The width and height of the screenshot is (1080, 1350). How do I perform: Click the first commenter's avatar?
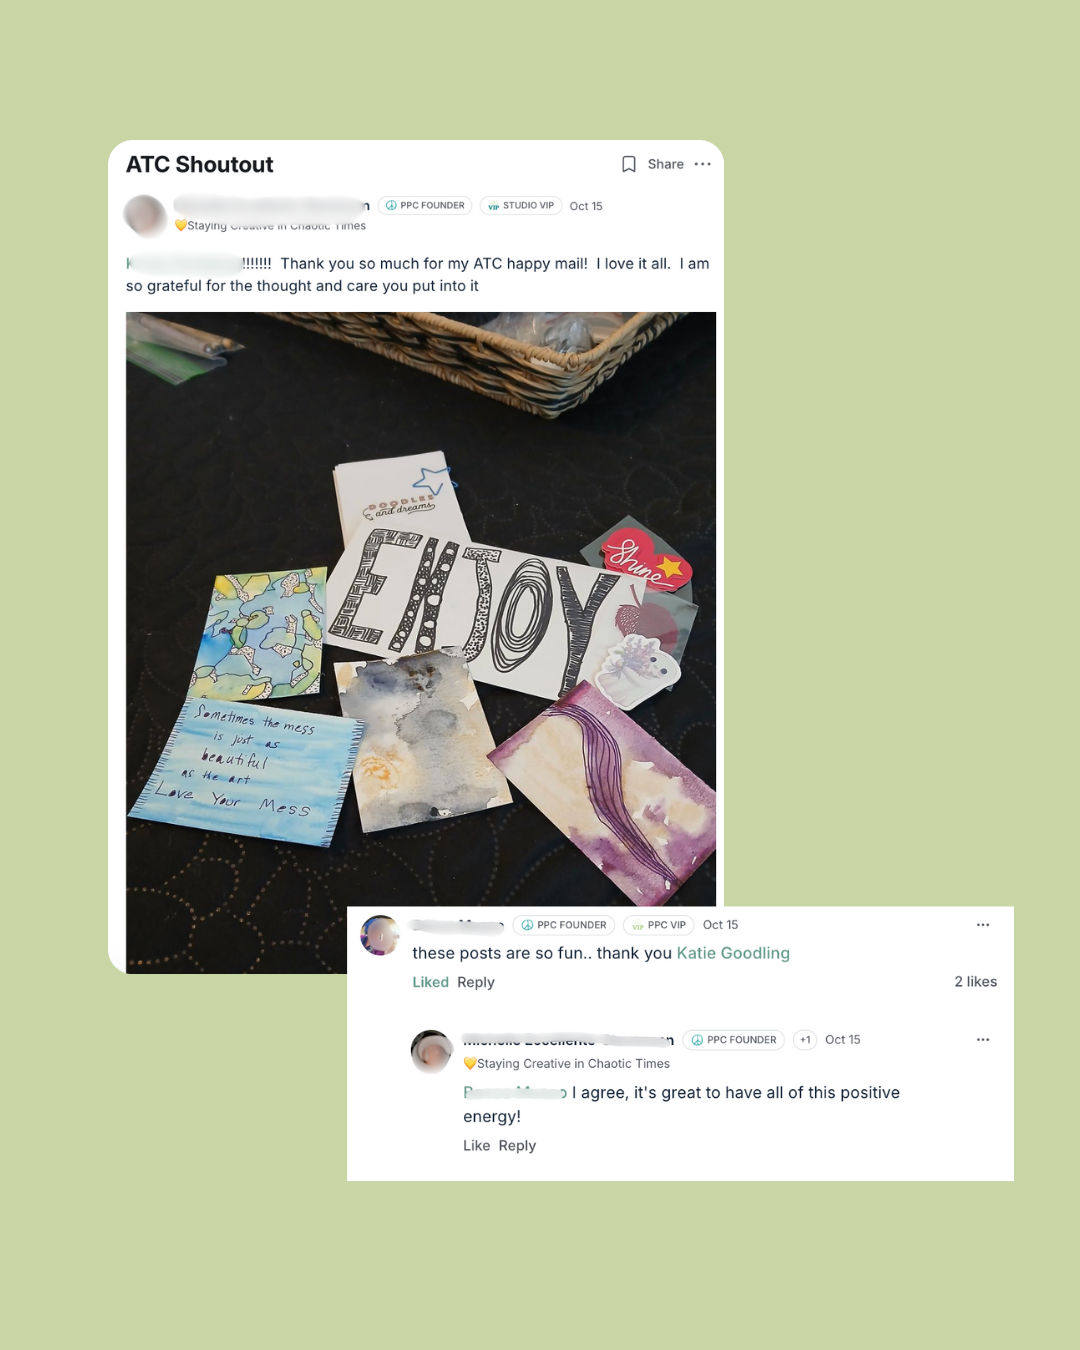click(380, 935)
